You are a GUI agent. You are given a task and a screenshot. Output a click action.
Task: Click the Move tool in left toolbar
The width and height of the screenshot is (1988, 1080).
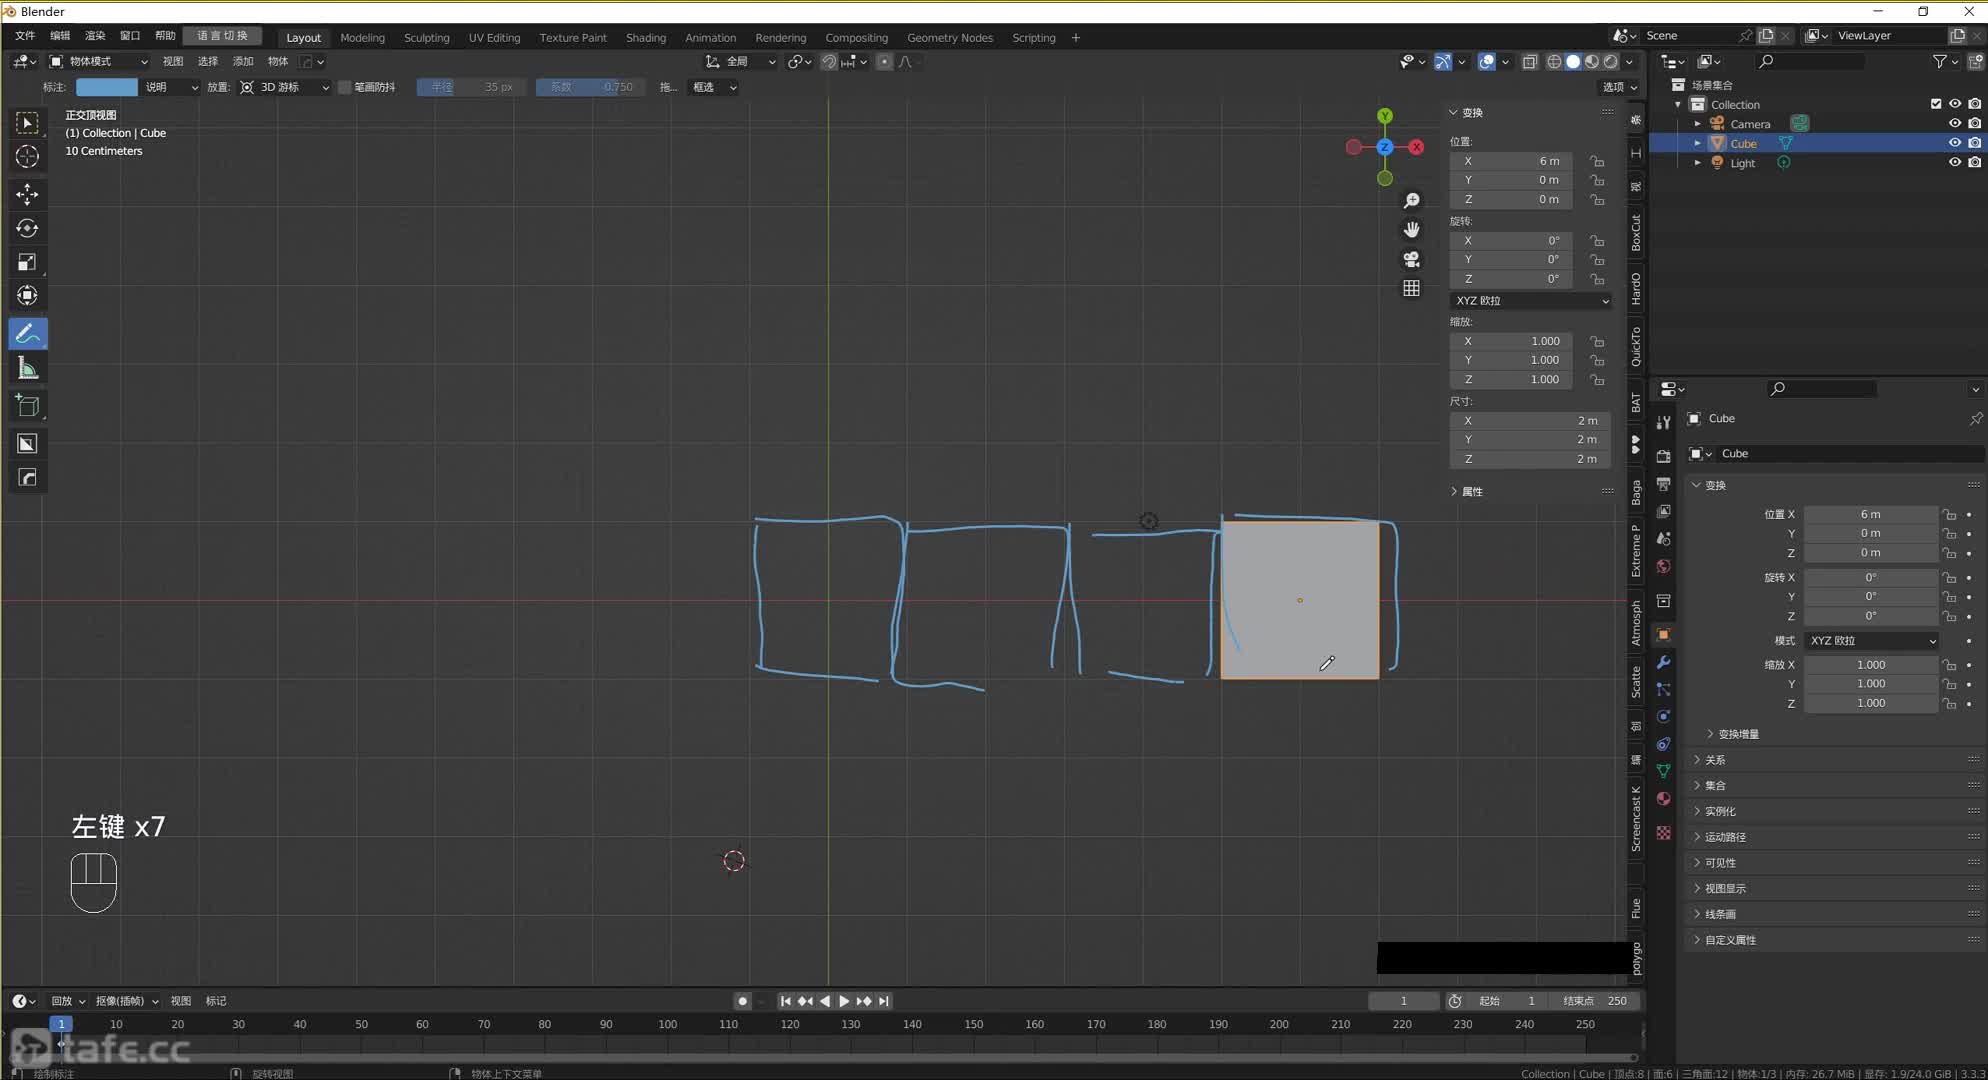[27, 193]
